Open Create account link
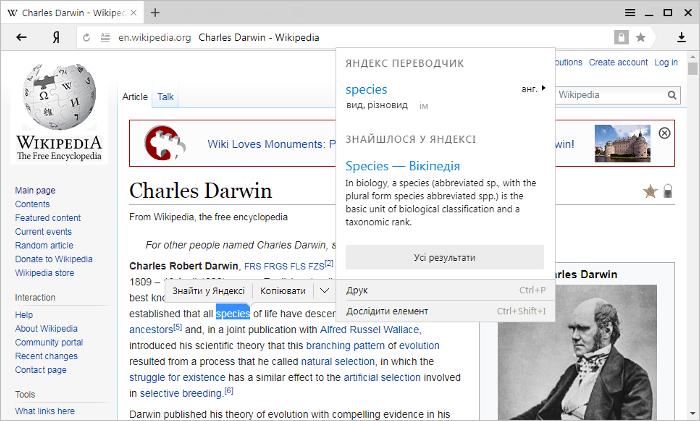700x421 pixels. pos(618,63)
